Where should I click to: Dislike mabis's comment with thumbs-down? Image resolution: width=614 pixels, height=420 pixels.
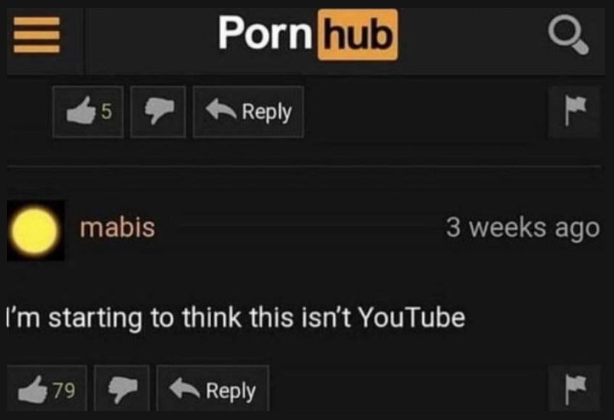(122, 389)
